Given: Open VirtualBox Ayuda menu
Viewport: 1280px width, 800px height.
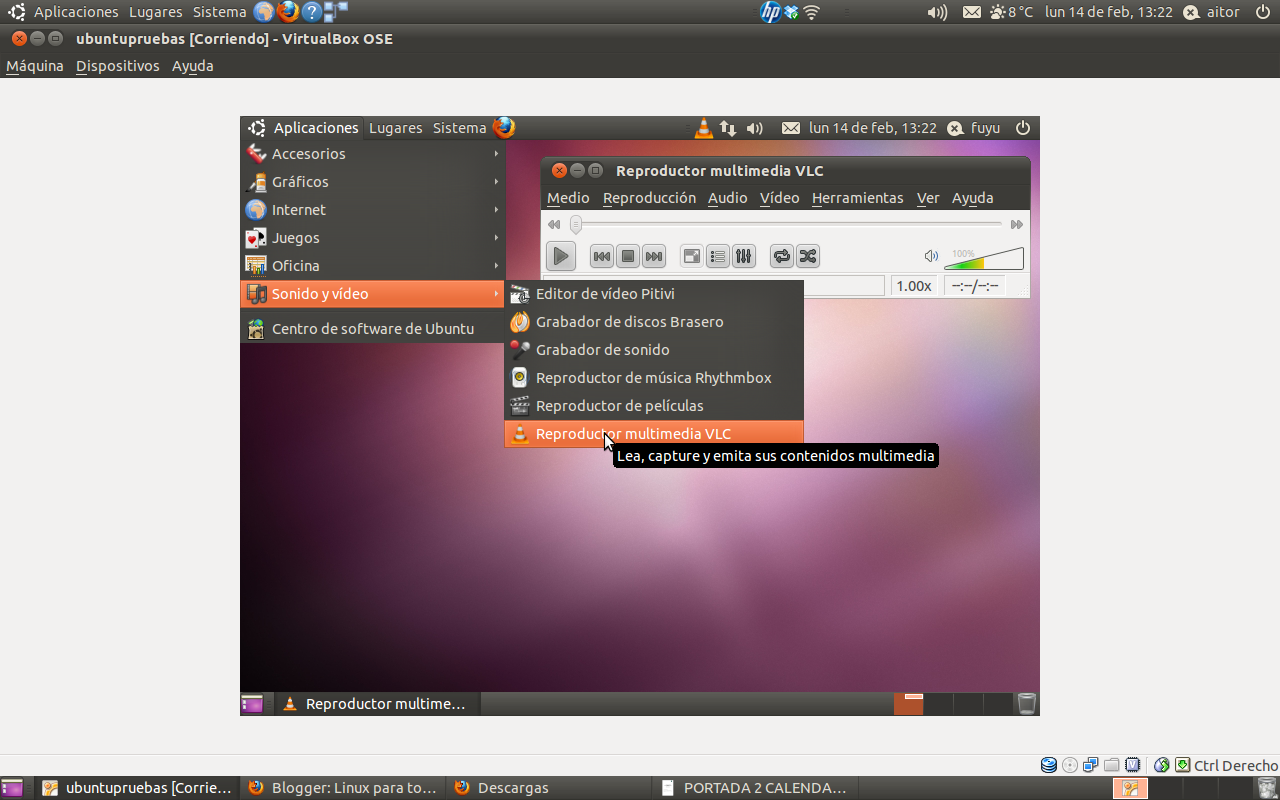Looking at the screenshot, I should tap(193, 66).
